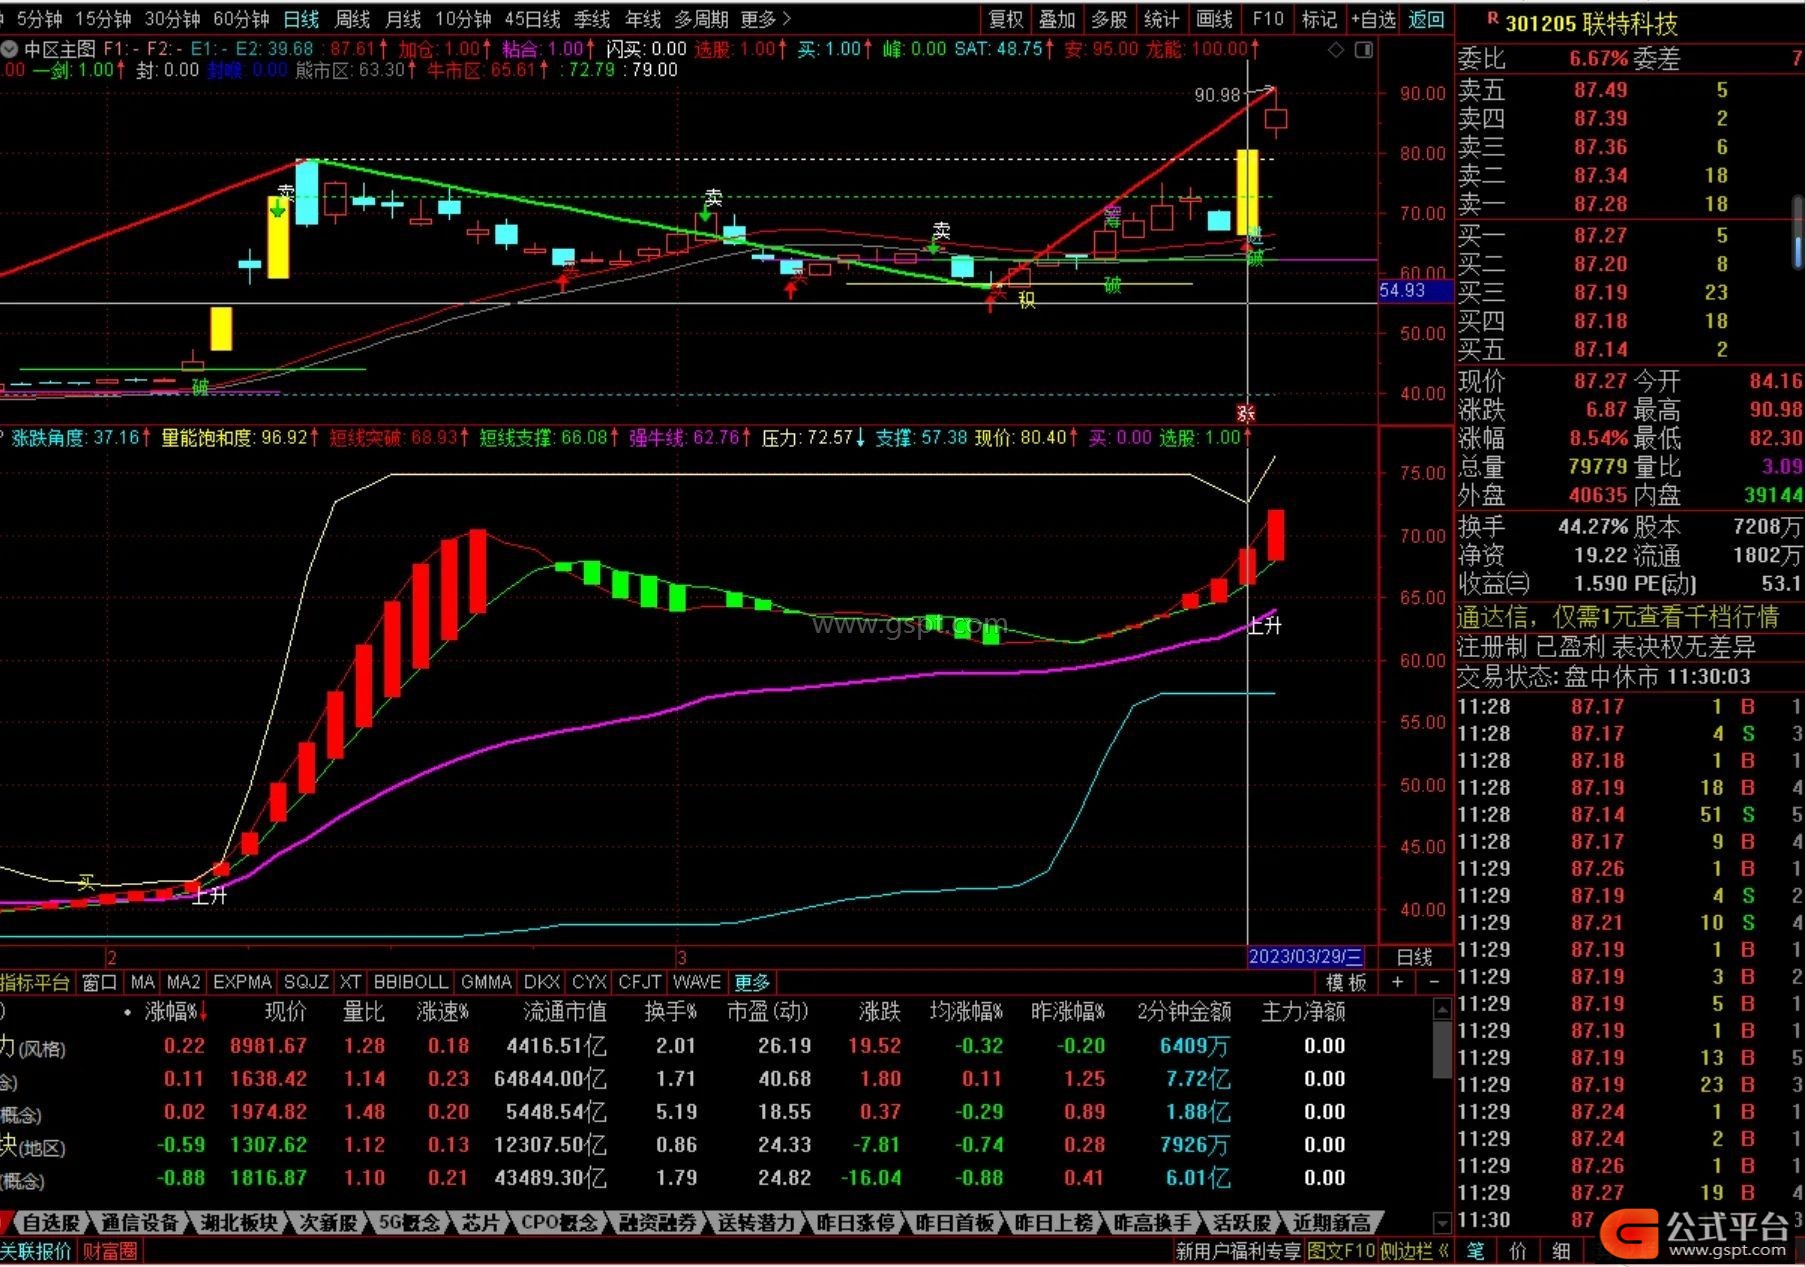Open 昨日涨停 bottom tab
Viewport: 1805px width, 1267px height.
tap(855, 1223)
